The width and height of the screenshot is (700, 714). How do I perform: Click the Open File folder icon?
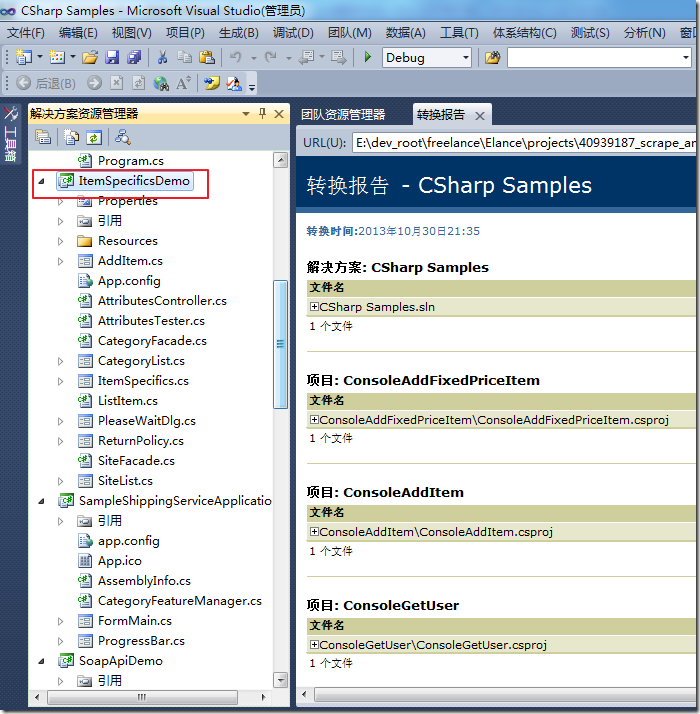click(x=90, y=57)
